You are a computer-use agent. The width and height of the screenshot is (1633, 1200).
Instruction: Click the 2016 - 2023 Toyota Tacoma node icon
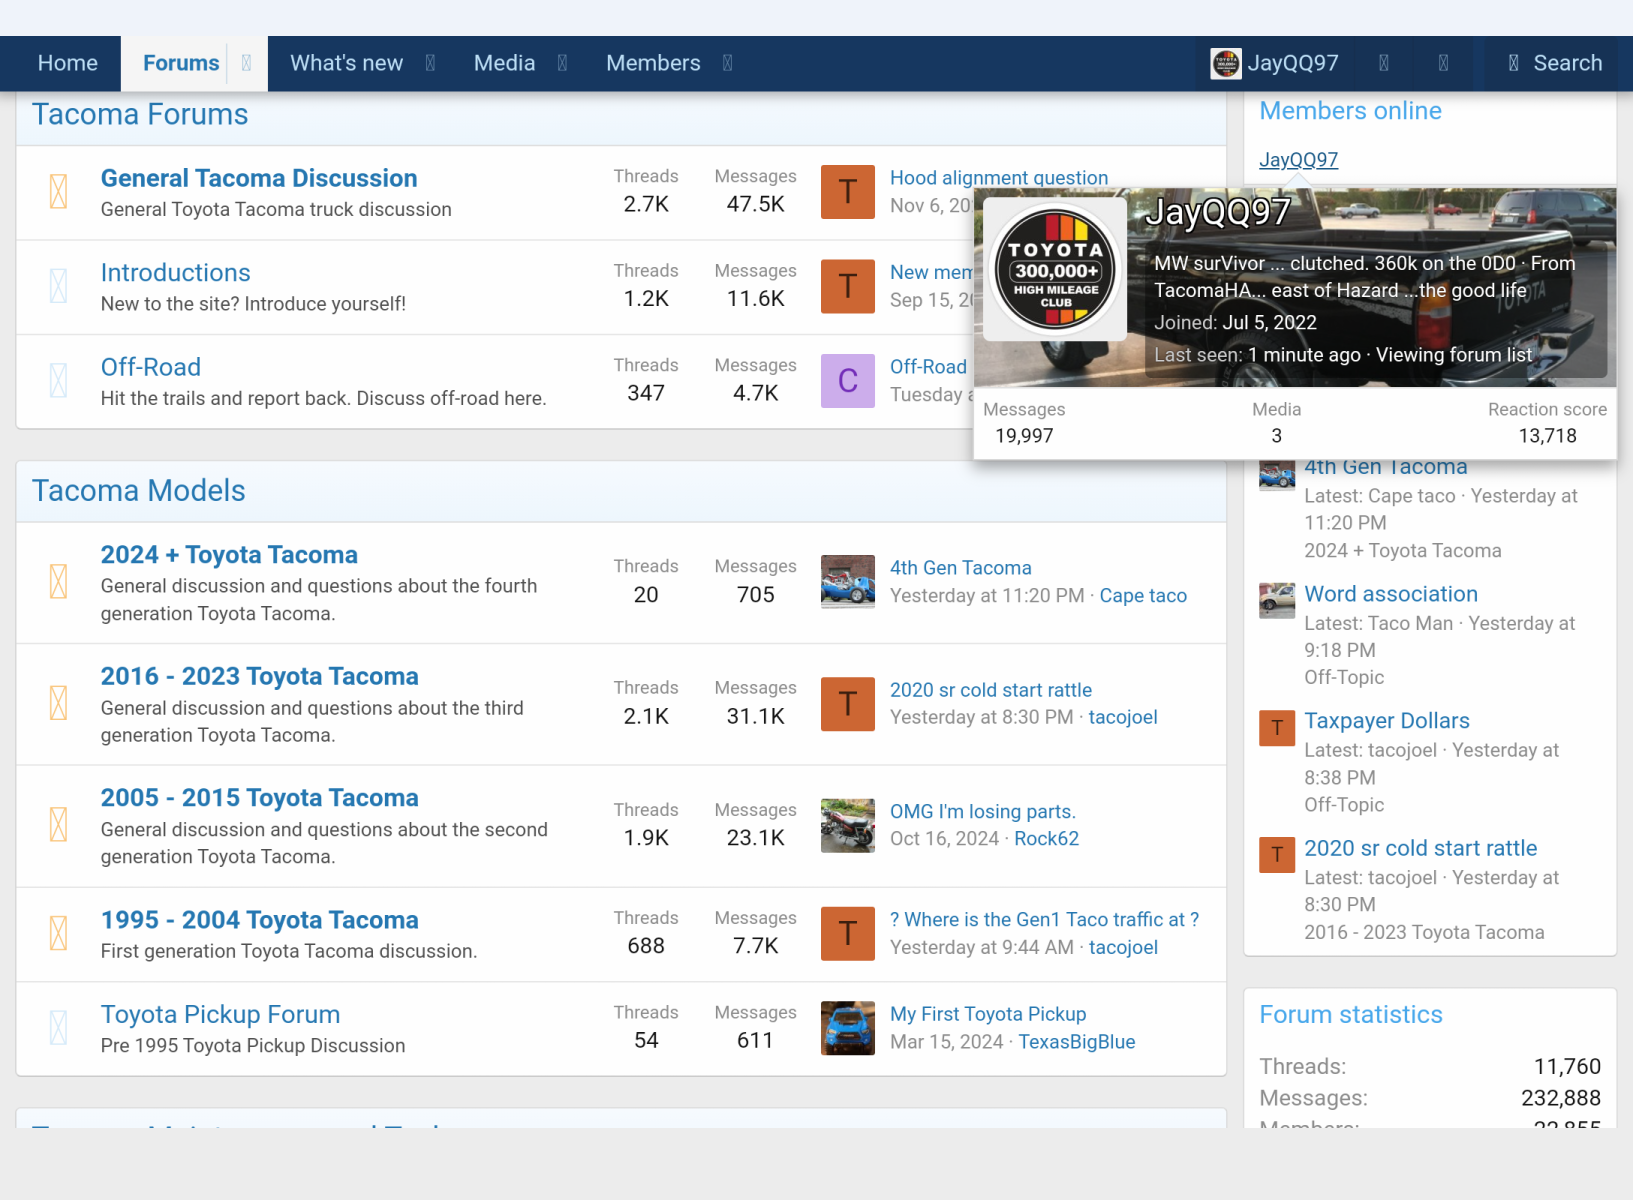59,703
